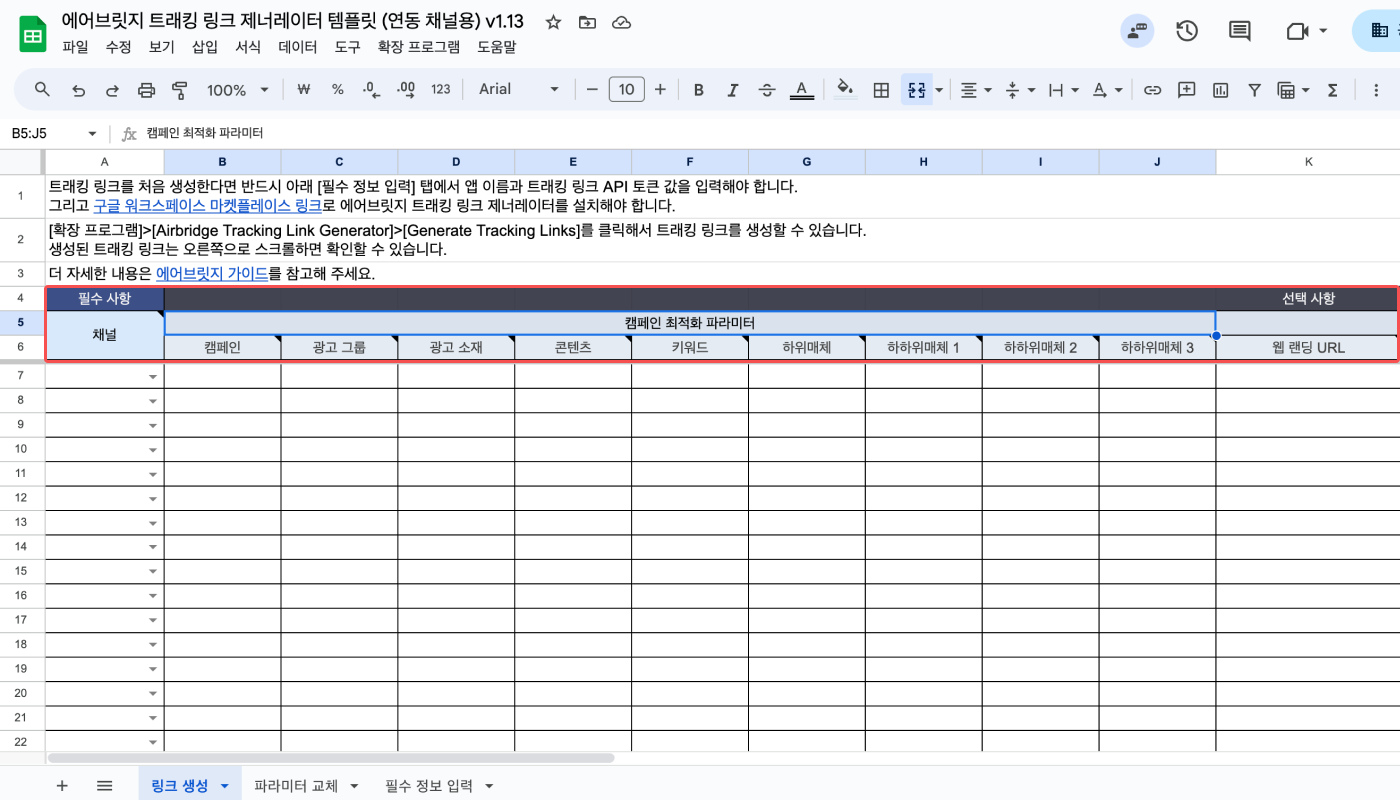
Task: Toggle strikethrough formatting
Action: 767,90
